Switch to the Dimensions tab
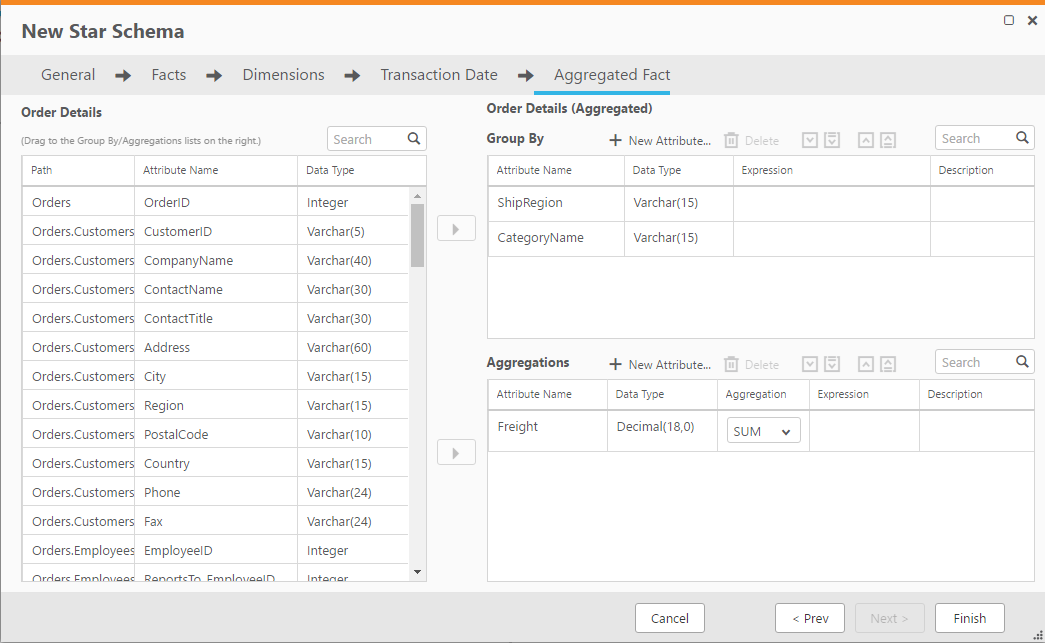This screenshot has height=643, width=1045. [x=283, y=74]
